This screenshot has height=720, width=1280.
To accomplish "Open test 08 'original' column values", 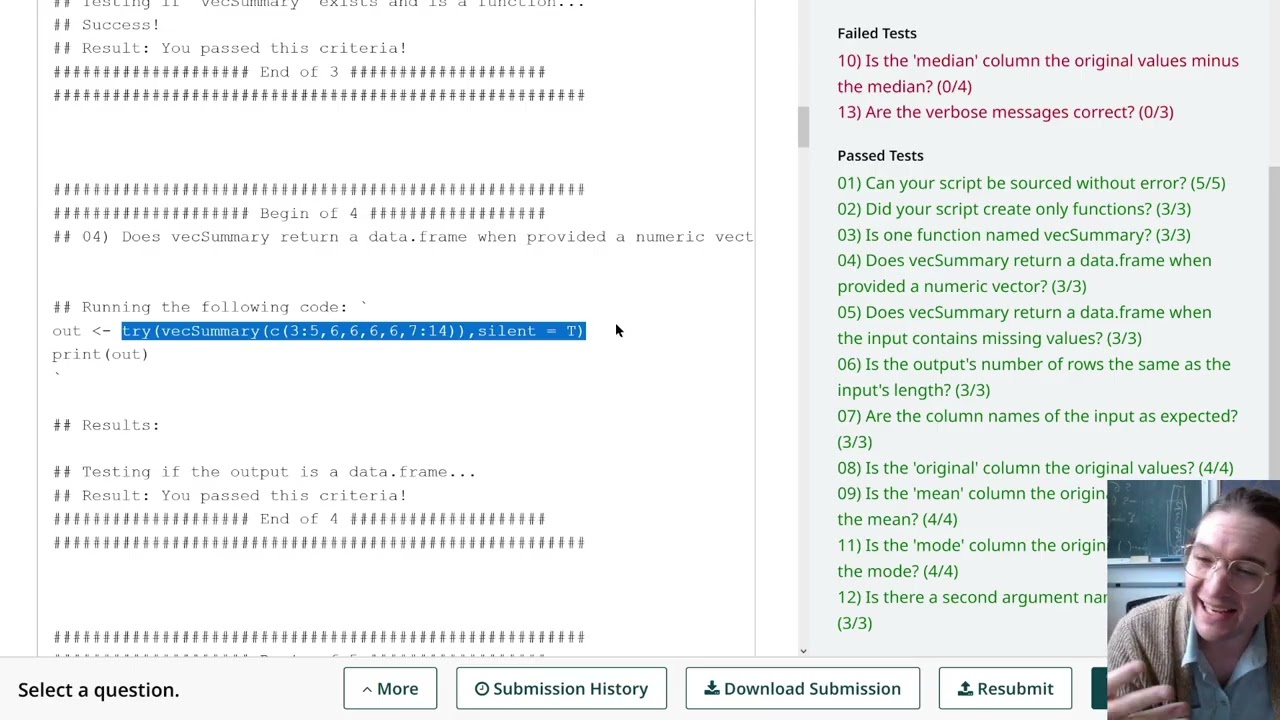I will [1035, 468].
